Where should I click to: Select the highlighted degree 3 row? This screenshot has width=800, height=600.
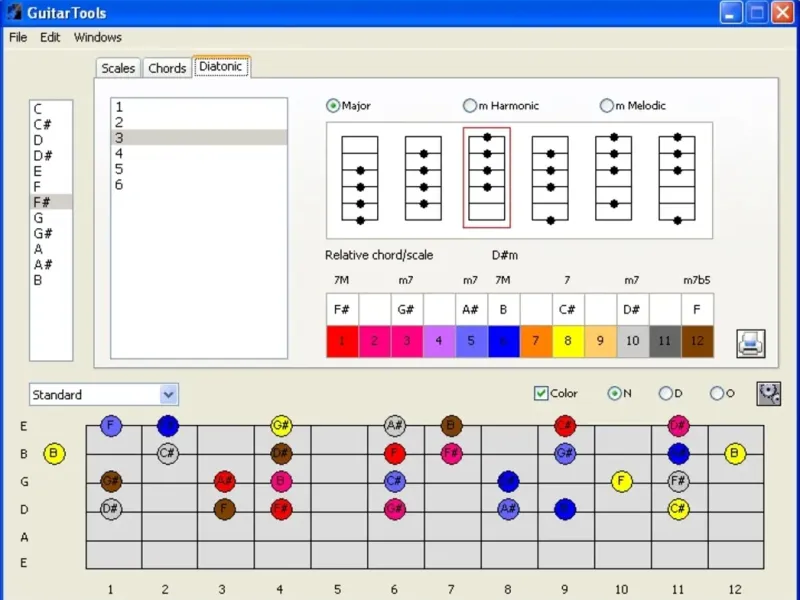pos(199,138)
